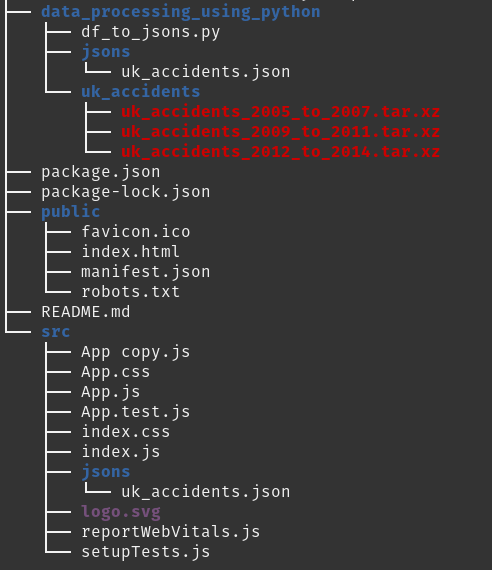Viewport: 492px width, 570px height.
Task: Select the data_processing_using_python directory name
Action: click(181, 12)
